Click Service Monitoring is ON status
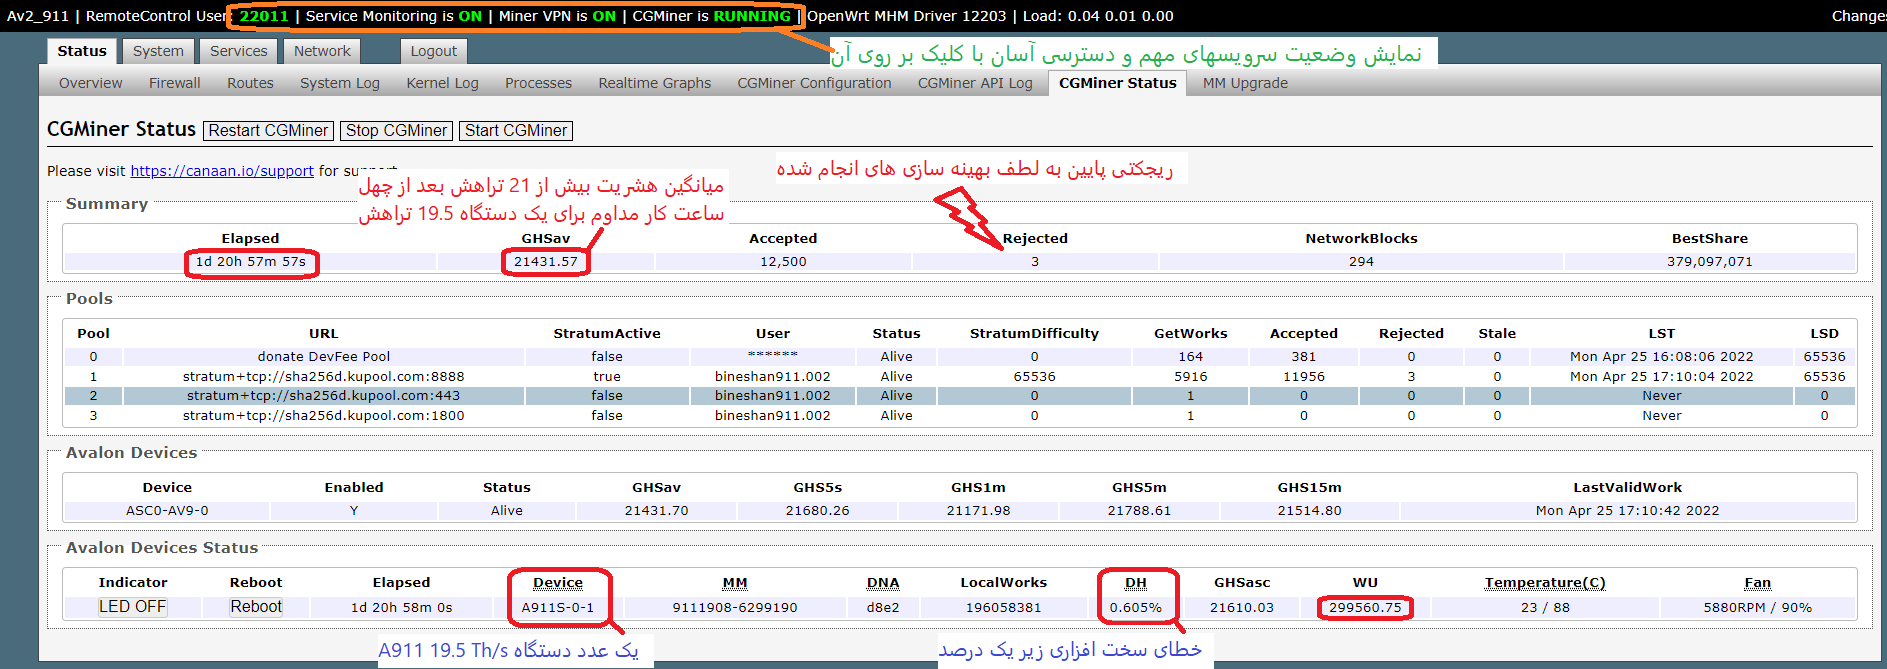This screenshot has height=669, width=1887. click(x=394, y=16)
